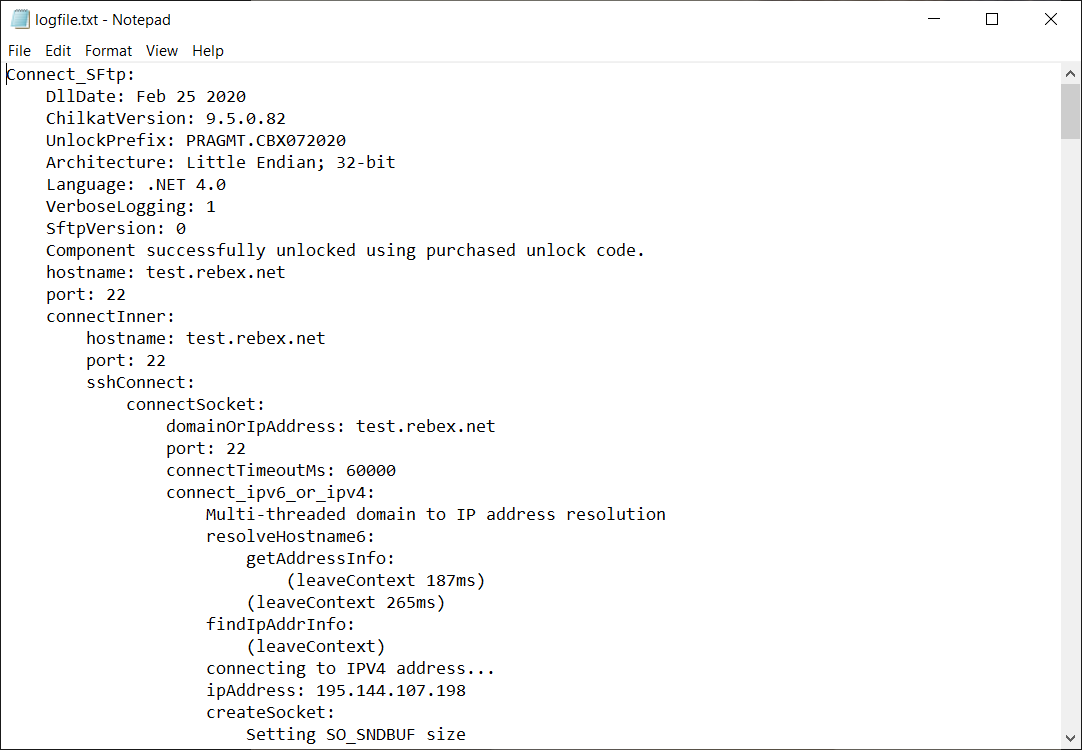Place cursor on the ChilkatVersion line
This screenshot has width=1082, height=750.
click(165, 118)
